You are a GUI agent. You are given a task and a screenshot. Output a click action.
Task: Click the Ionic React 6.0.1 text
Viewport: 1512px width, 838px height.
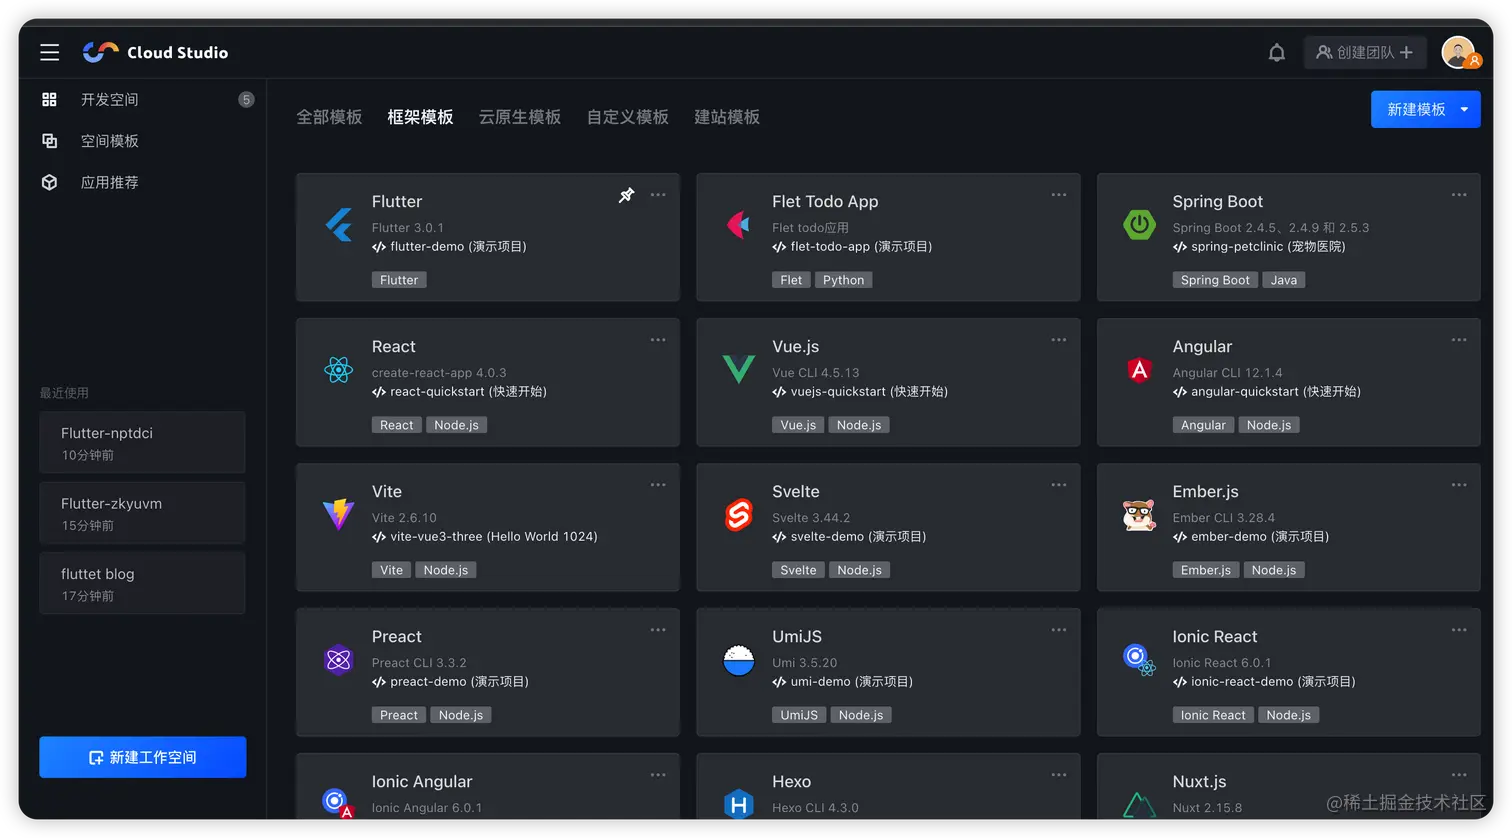point(1222,663)
